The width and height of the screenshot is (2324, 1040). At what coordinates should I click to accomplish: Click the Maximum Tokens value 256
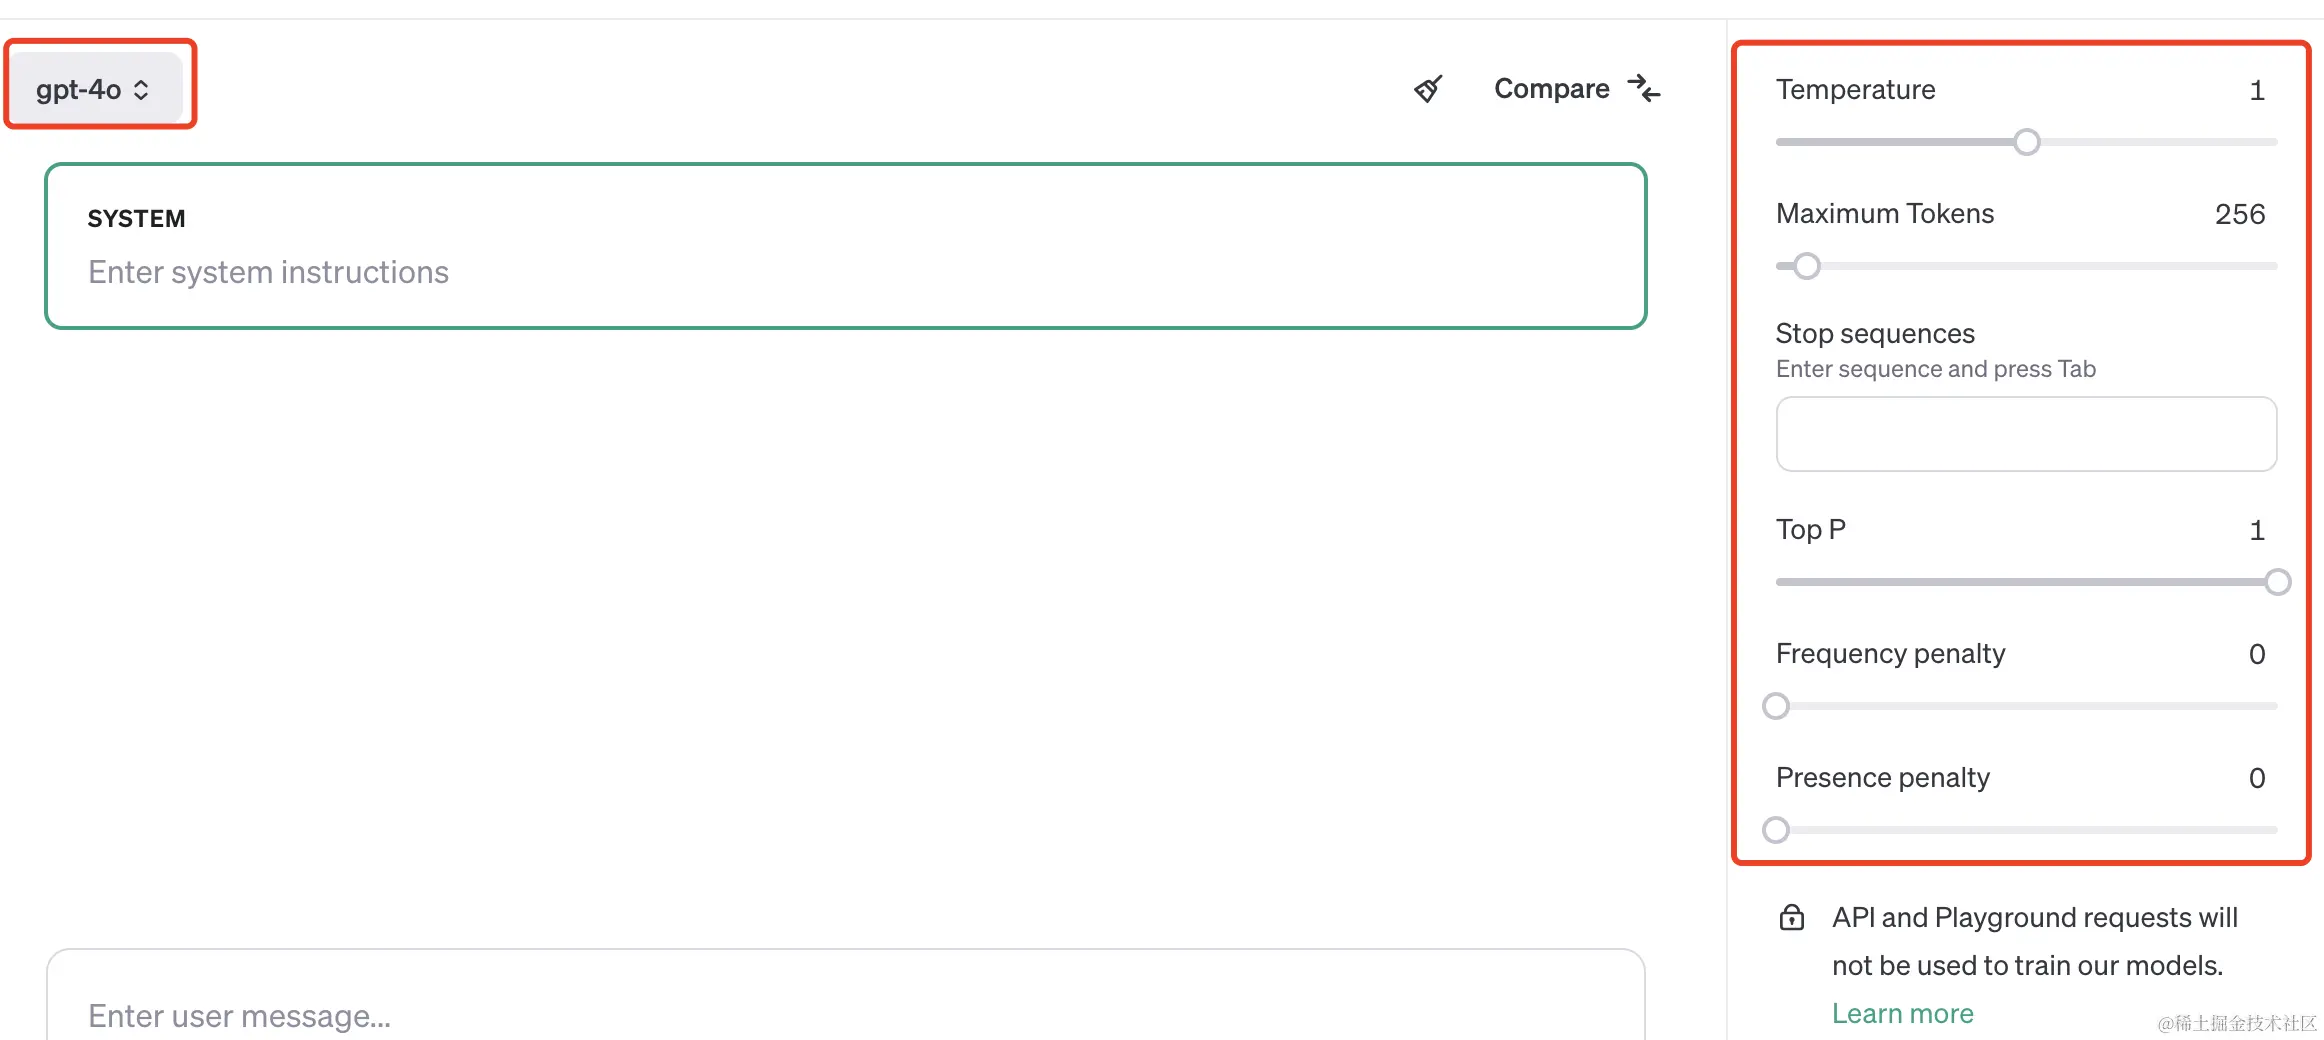2239,214
